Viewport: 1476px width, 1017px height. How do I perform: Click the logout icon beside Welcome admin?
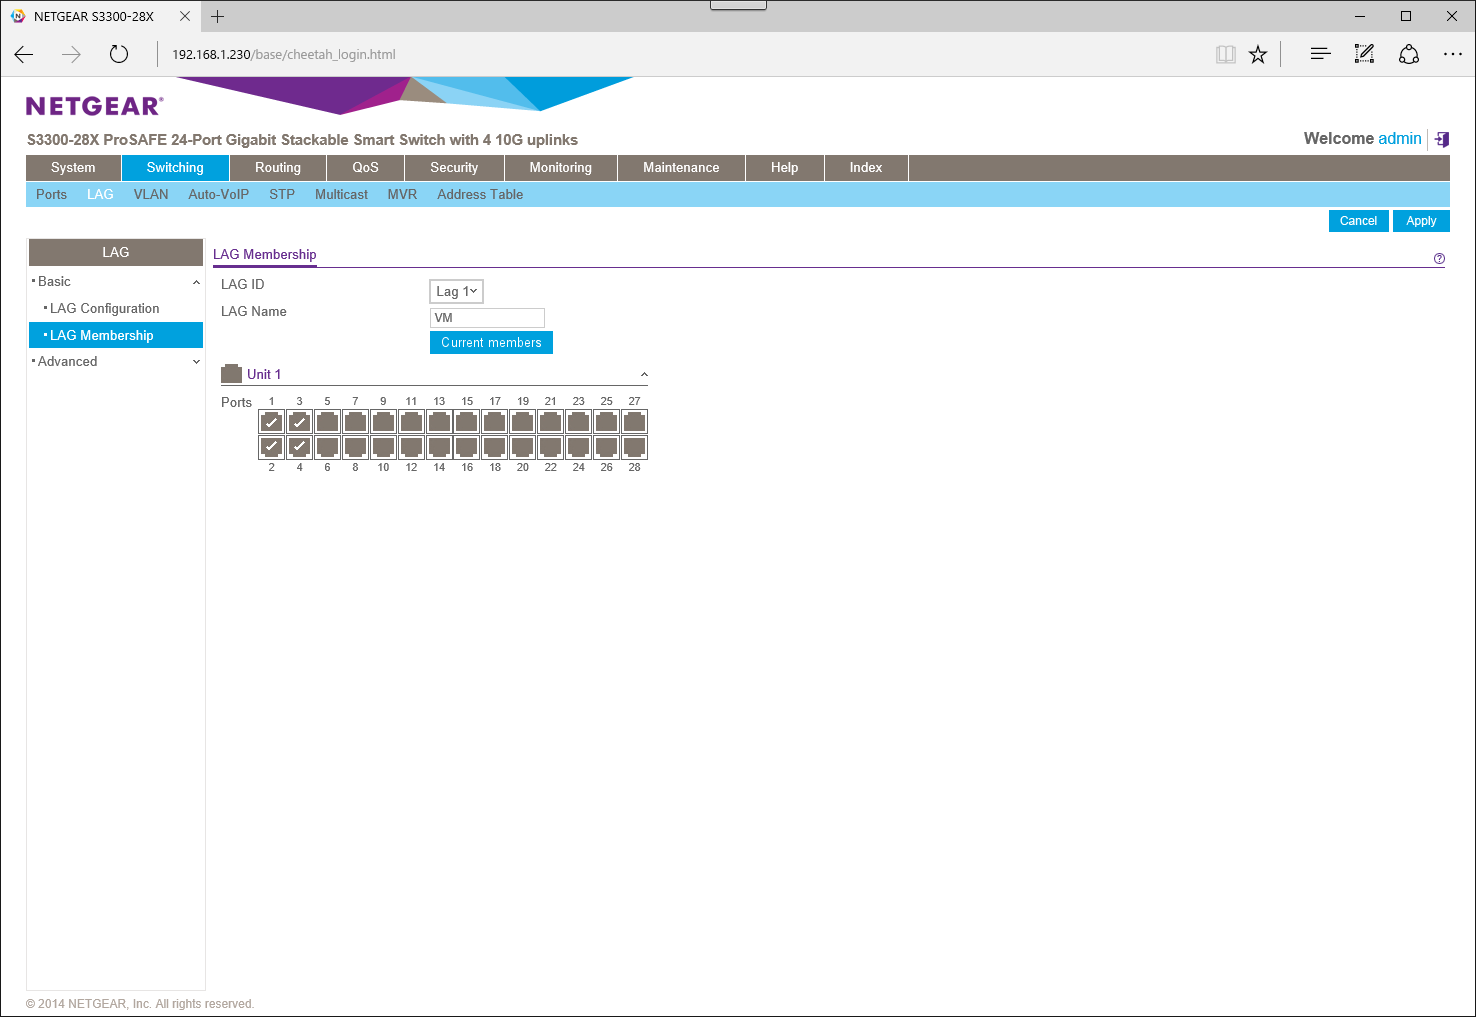[x=1441, y=139]
